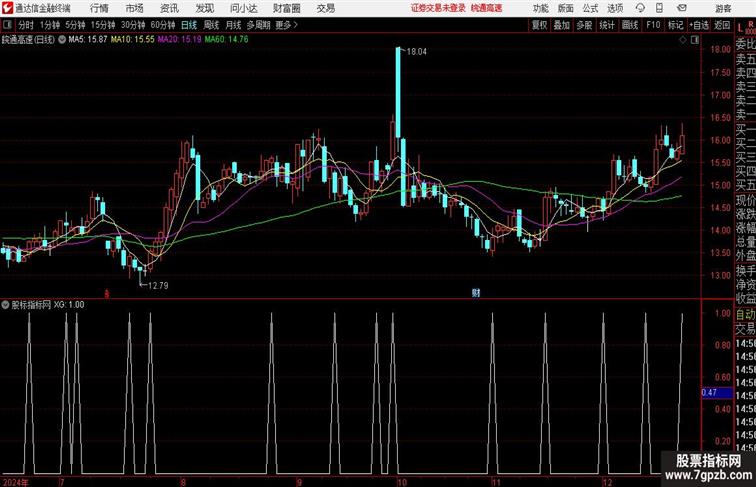This screenshot has height=487, width=756.
Task: Open the 多周期 multi-period view
Action: point(258,25)
